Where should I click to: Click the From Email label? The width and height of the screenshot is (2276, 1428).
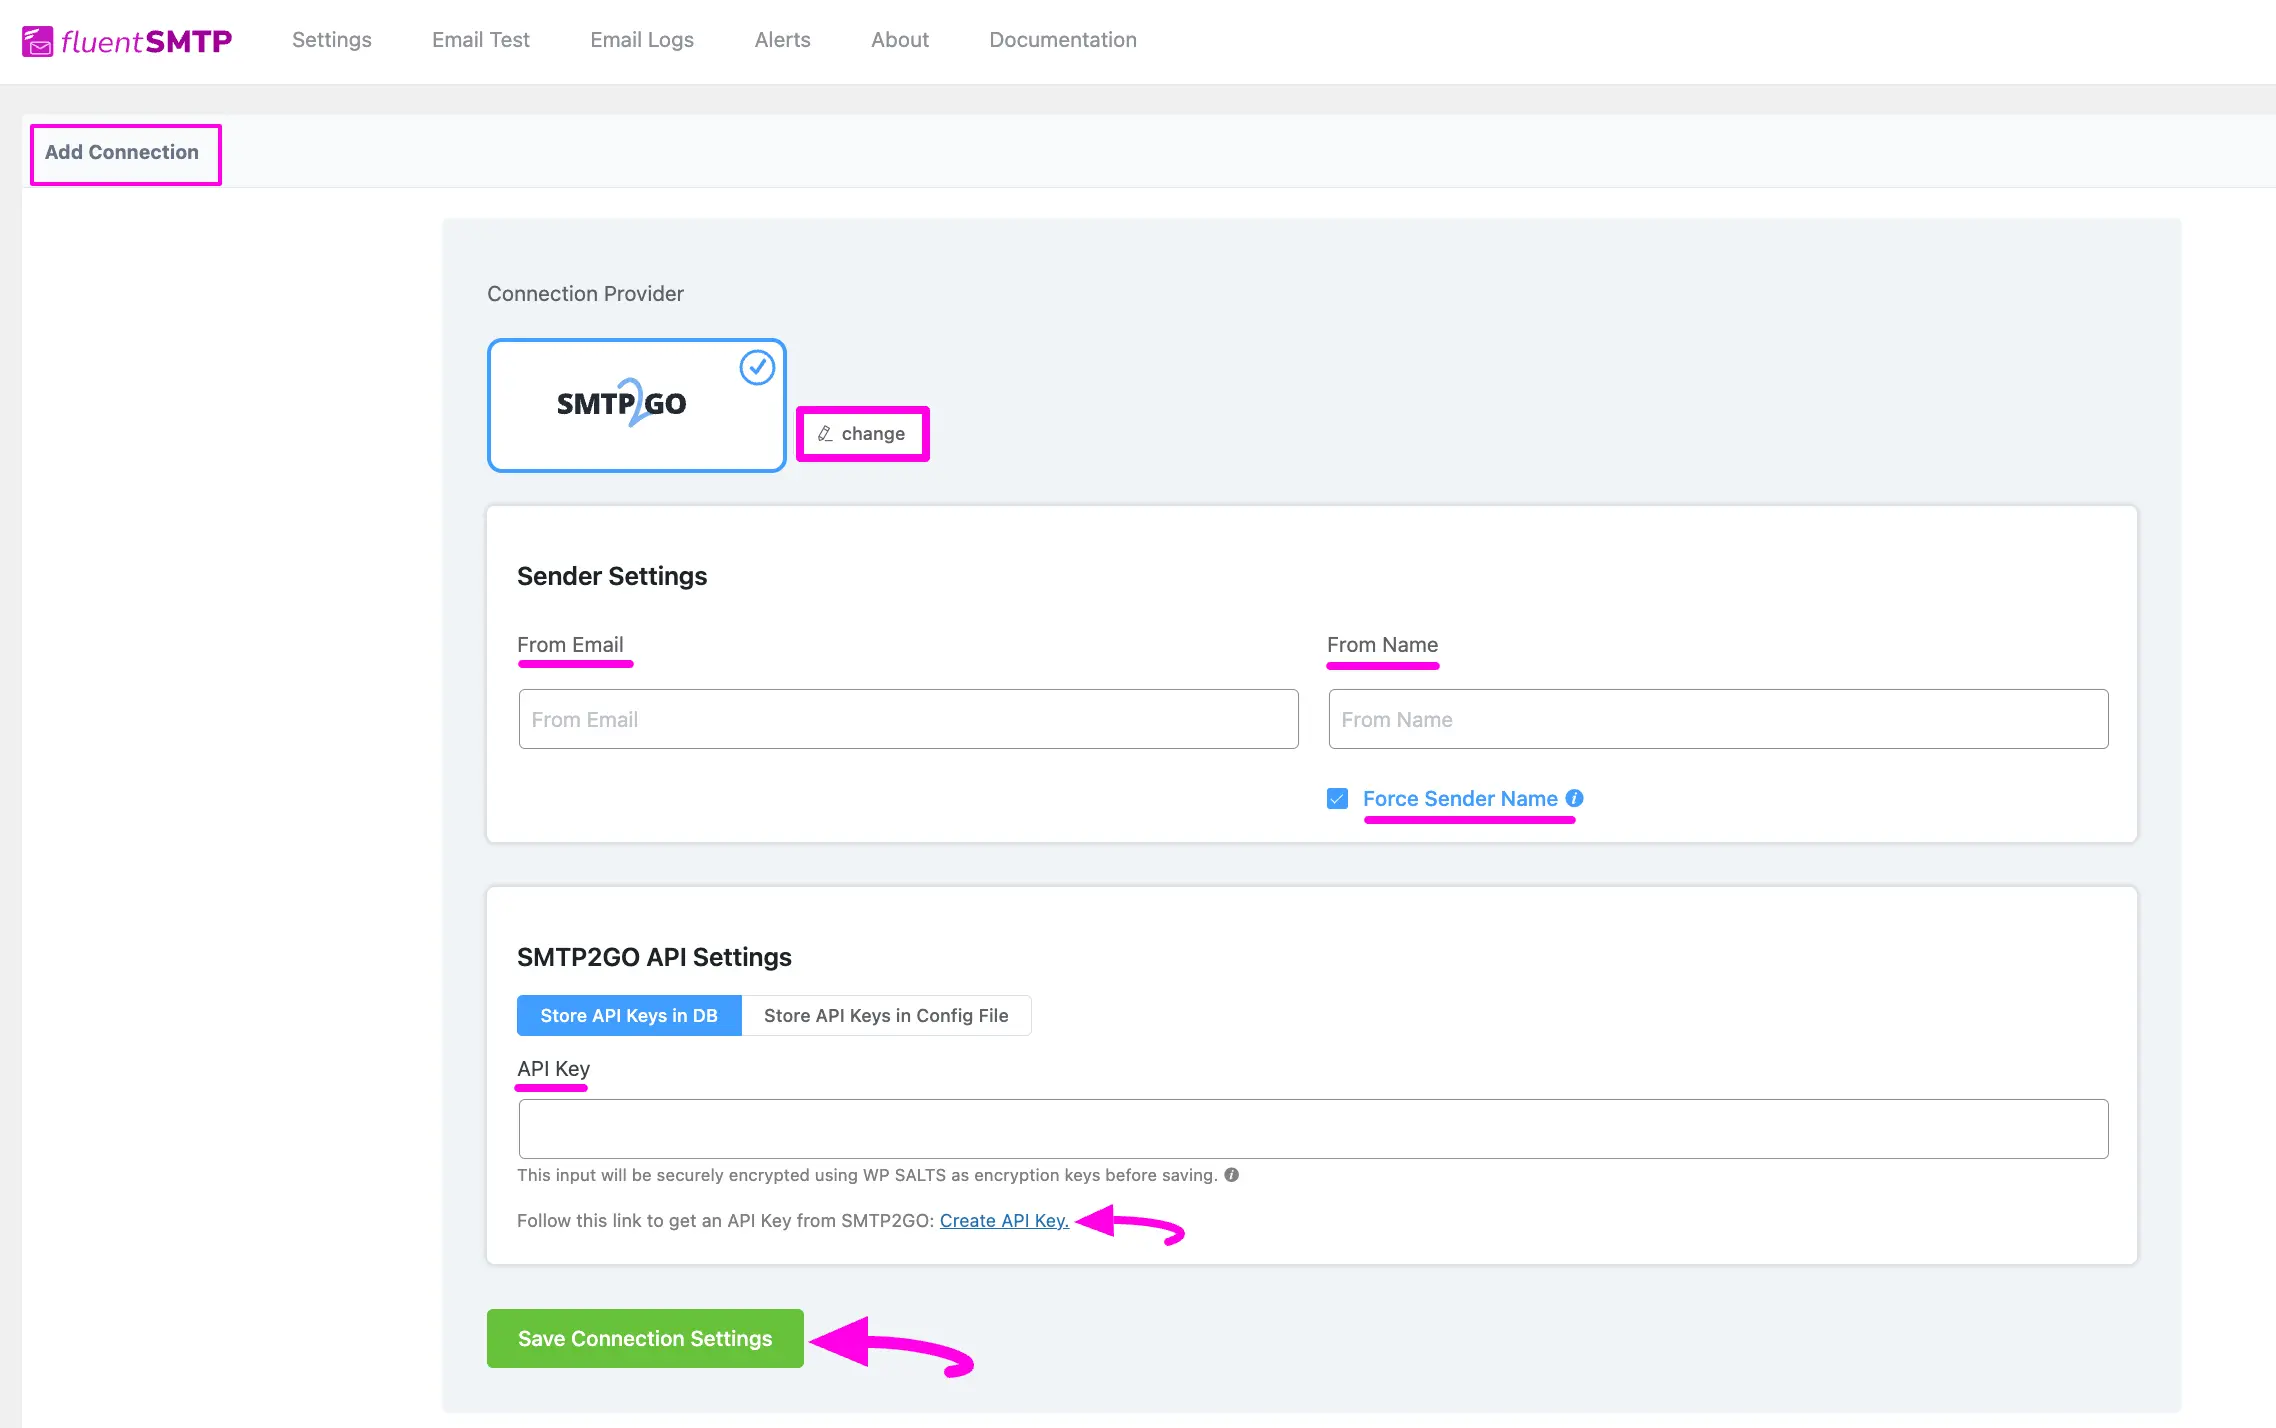570,645
